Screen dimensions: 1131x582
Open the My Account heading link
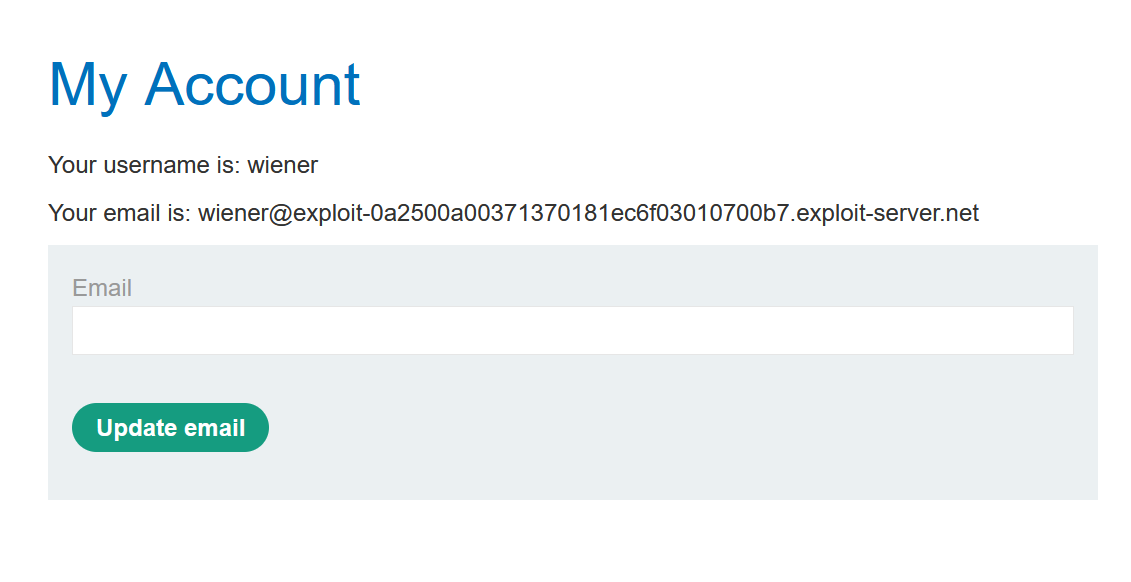[204, 85]
